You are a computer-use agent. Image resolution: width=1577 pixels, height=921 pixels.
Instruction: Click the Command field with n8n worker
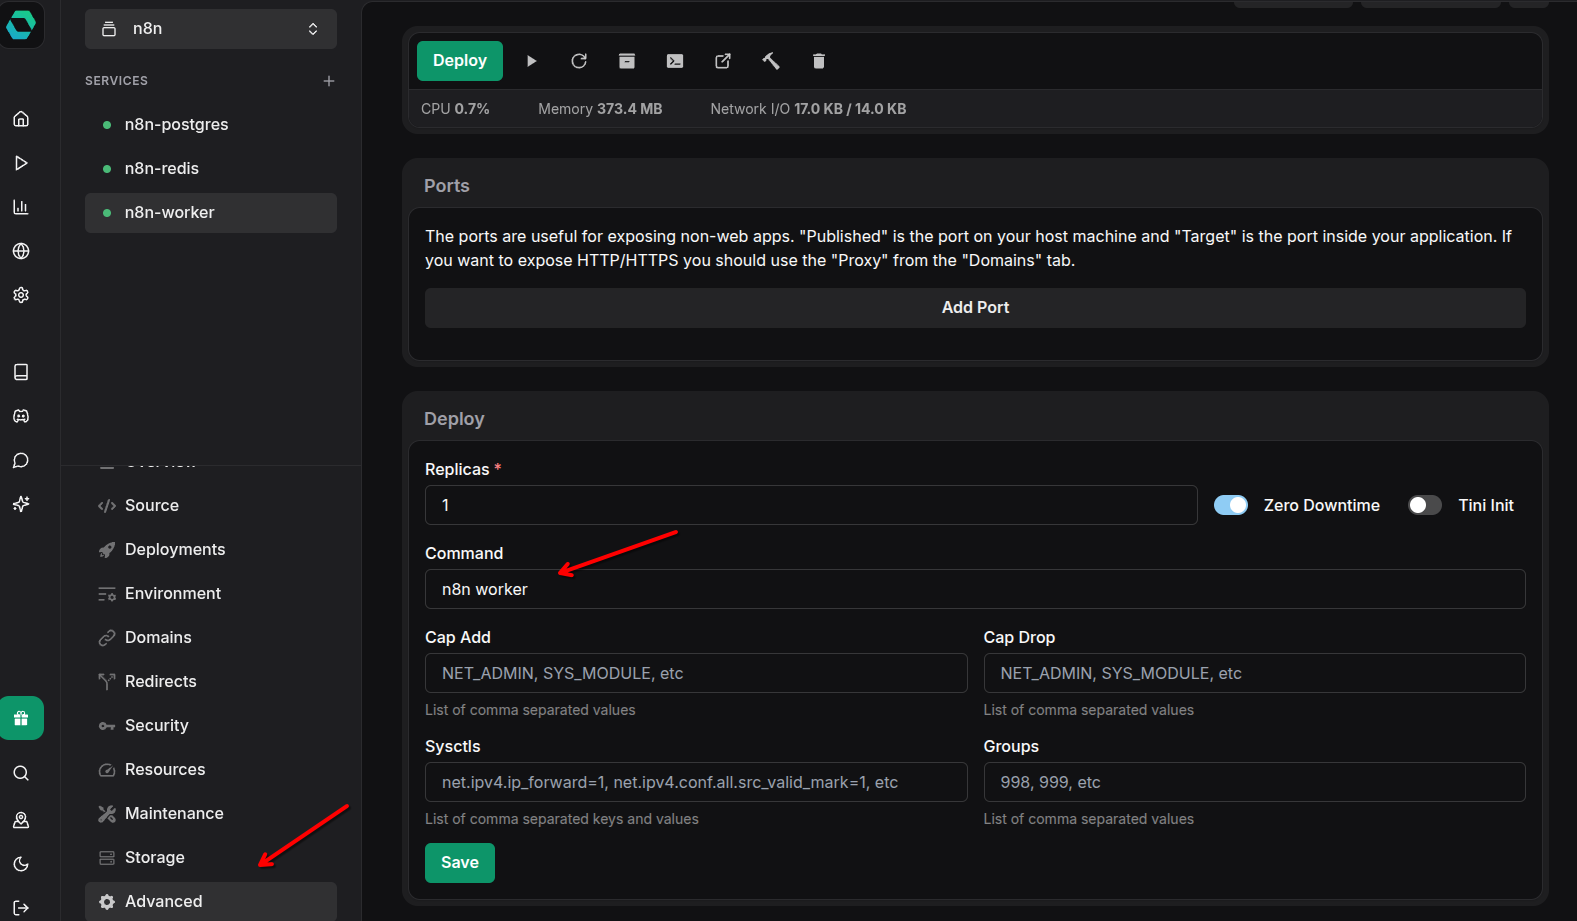coord(975,589)
